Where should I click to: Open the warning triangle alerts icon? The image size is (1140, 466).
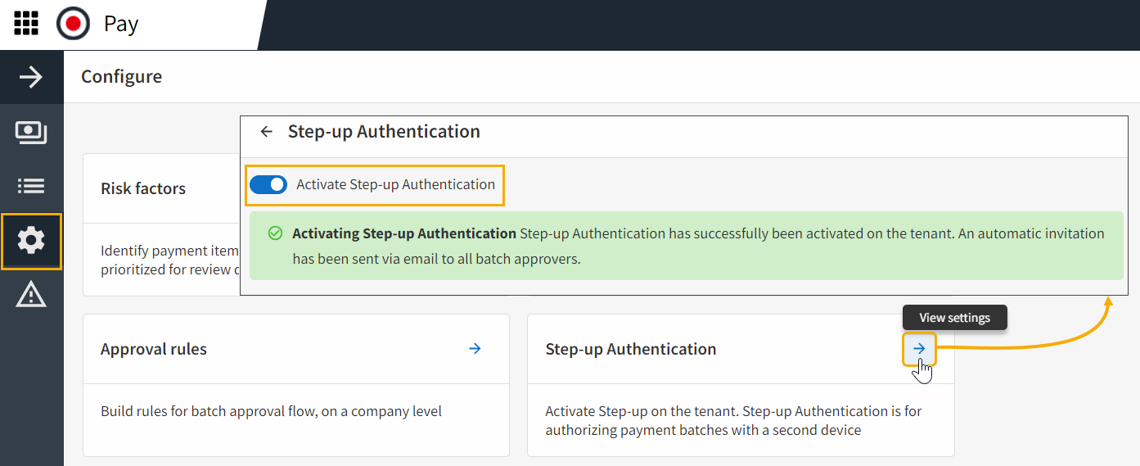[x=31, y=294]
